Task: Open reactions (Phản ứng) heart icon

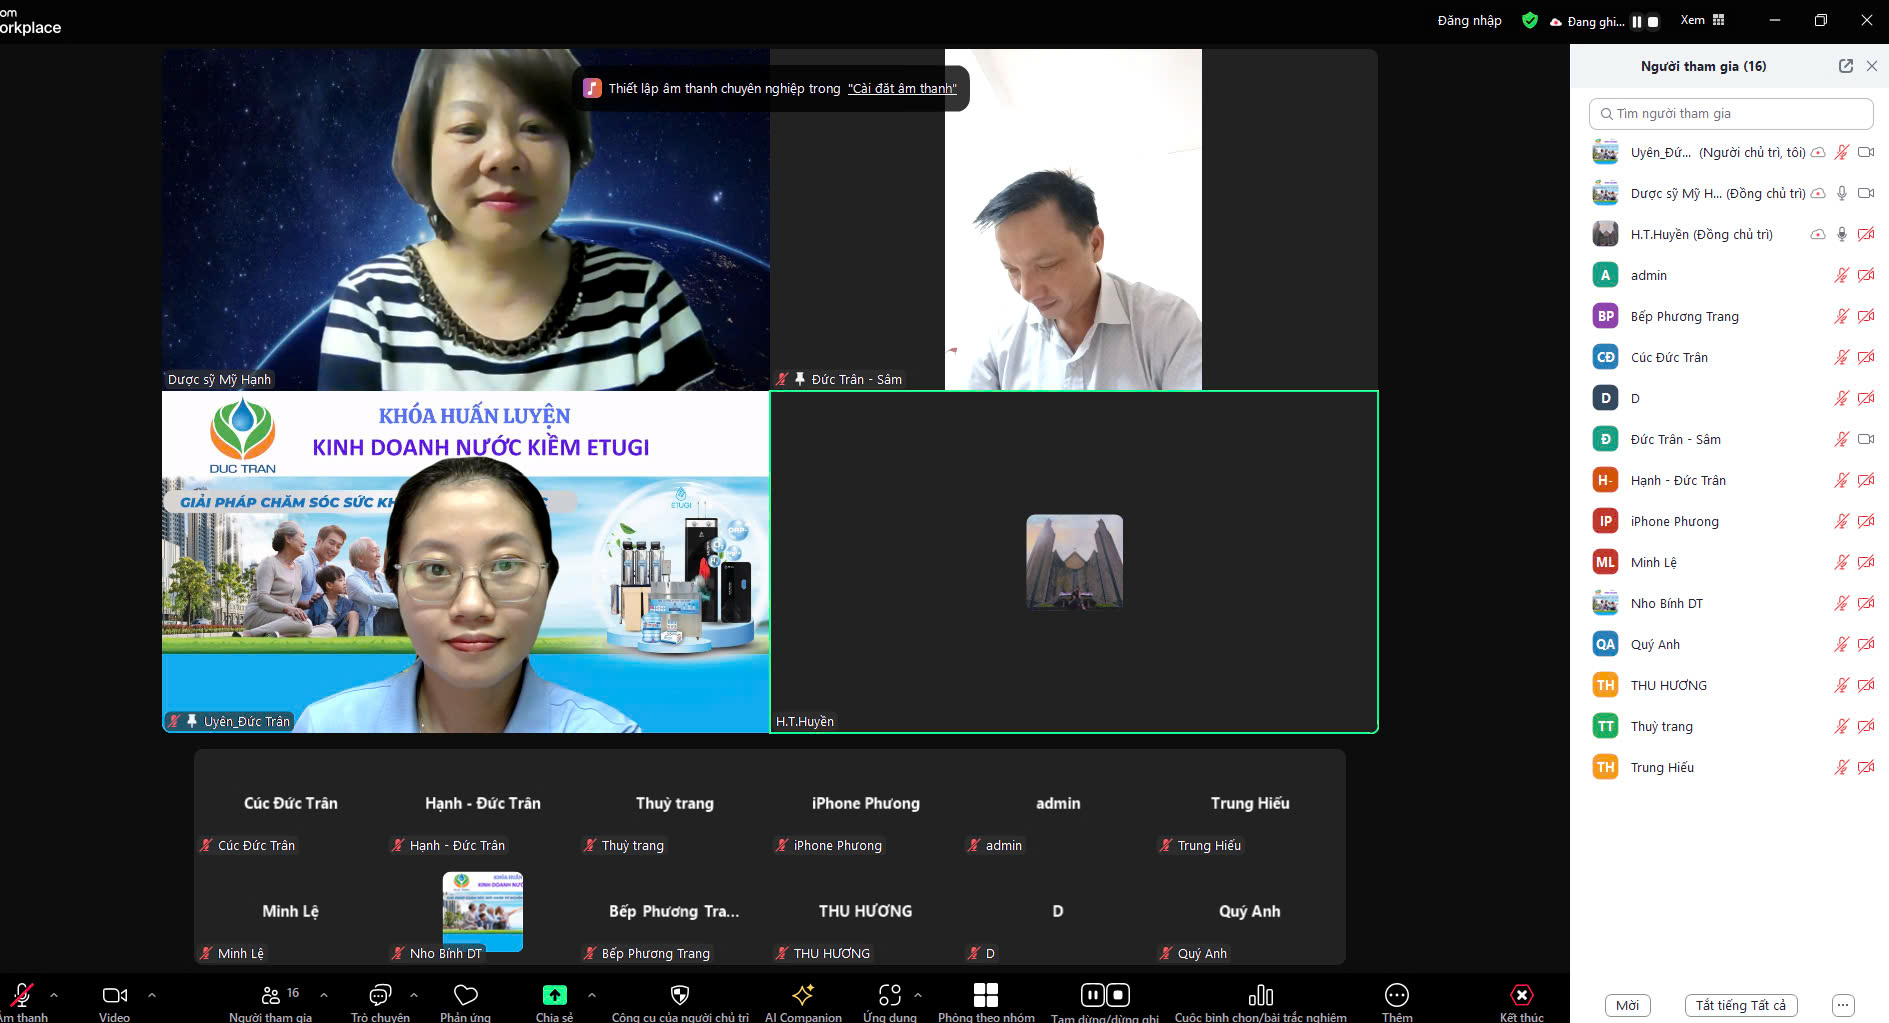Action: tap(466, 995)
